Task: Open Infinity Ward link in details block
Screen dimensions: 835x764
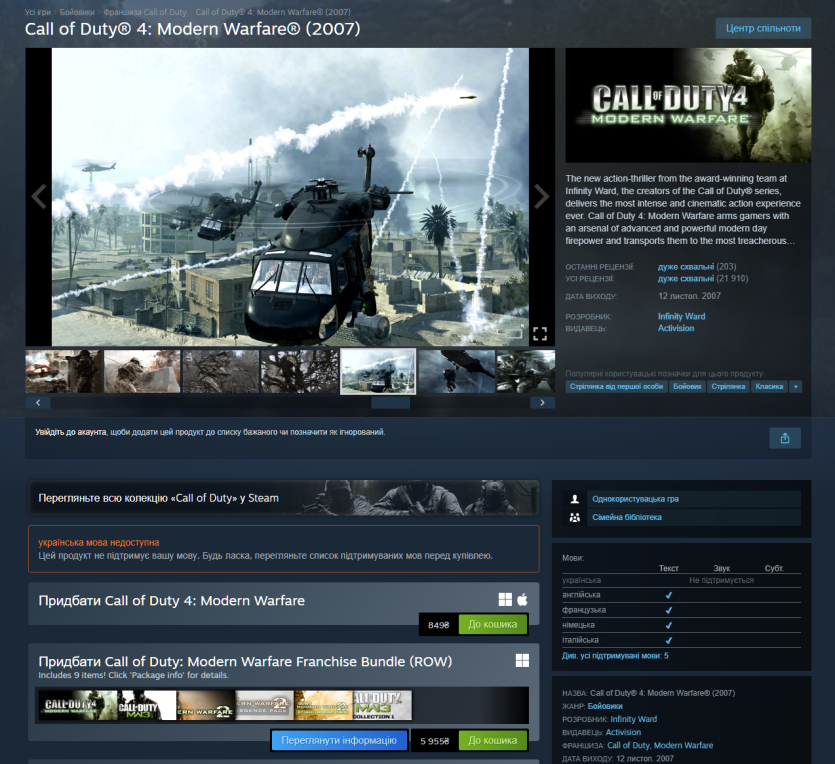Action: point(633,719)
